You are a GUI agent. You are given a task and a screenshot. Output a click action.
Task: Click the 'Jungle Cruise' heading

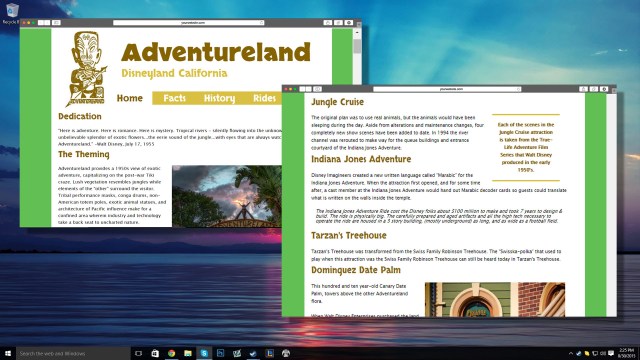[x=337, y=102]
